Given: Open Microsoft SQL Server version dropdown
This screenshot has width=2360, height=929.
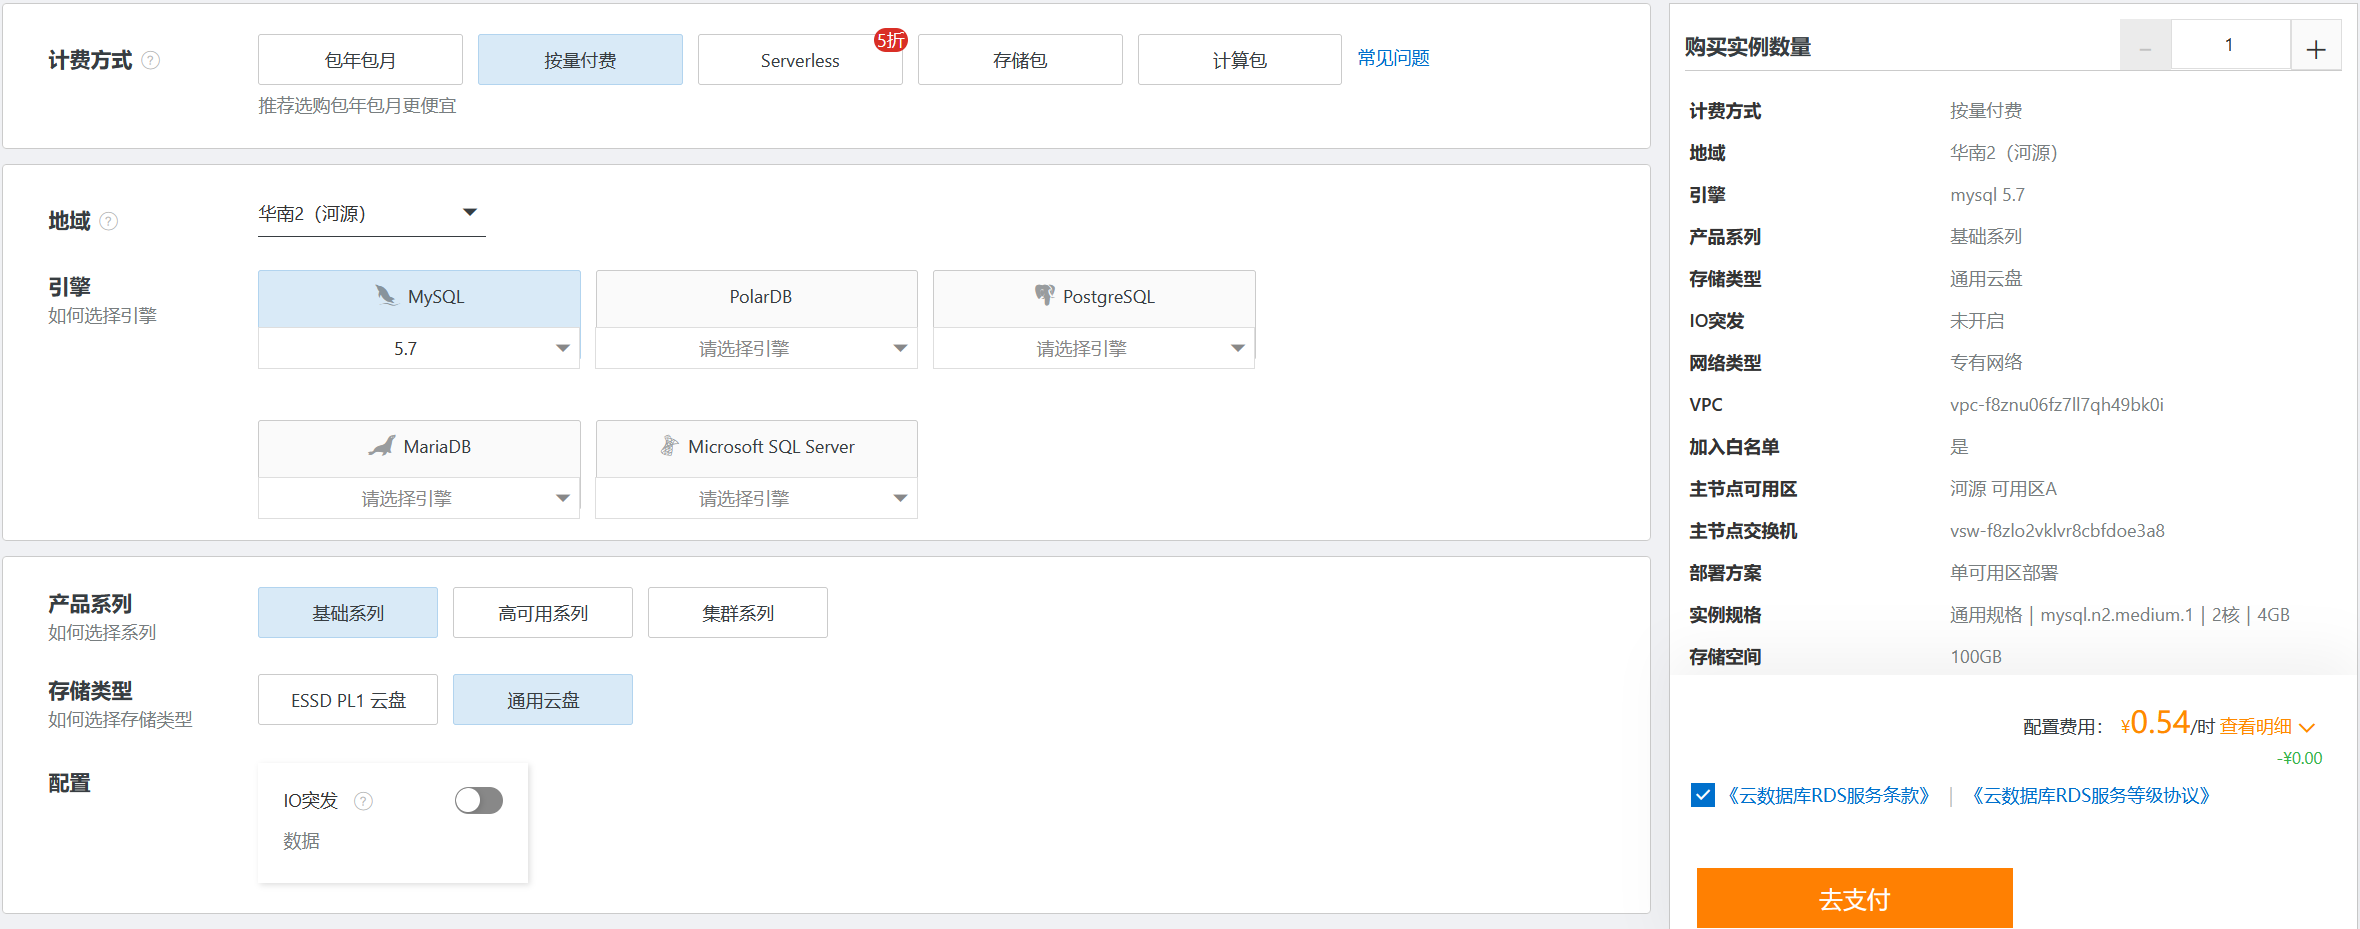Looking at the screenshot, I should tap(756, 498).
